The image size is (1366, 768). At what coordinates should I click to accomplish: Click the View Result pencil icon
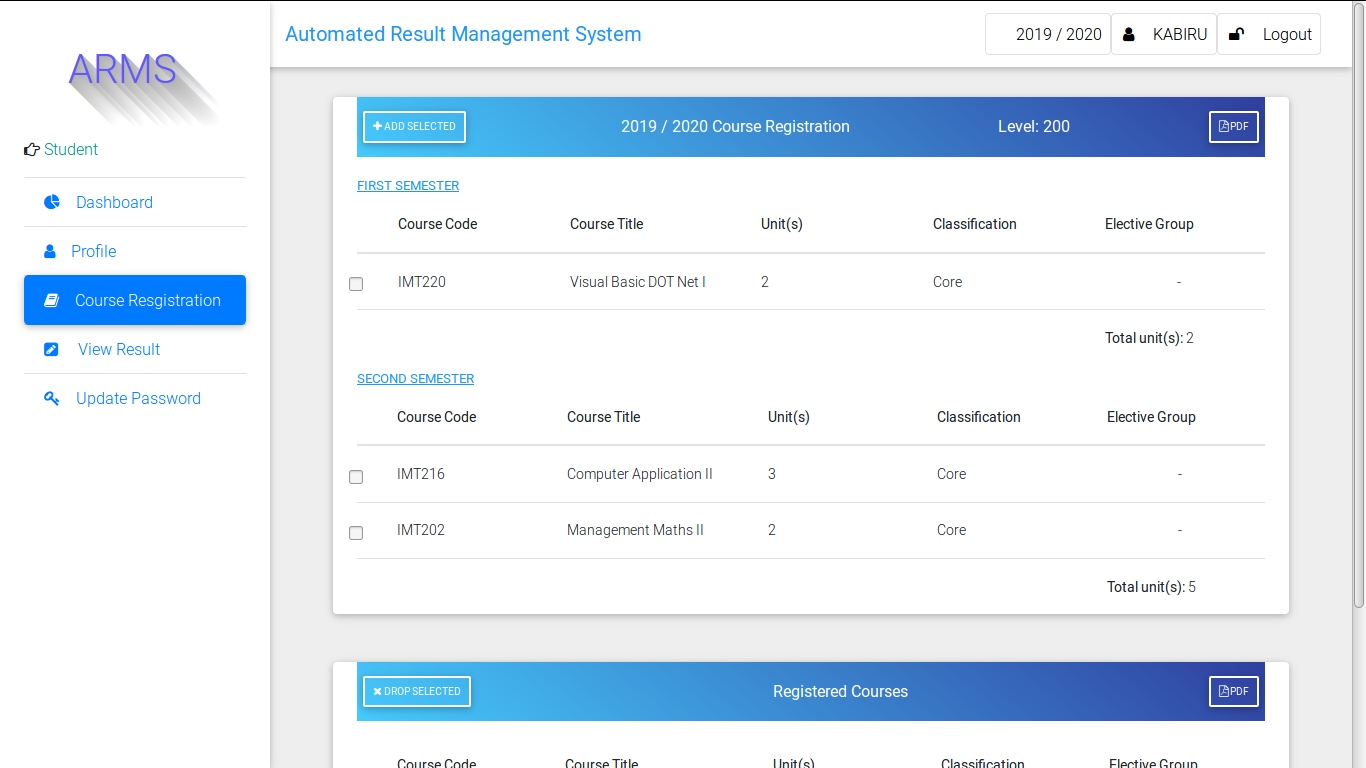tap(51, 349)
